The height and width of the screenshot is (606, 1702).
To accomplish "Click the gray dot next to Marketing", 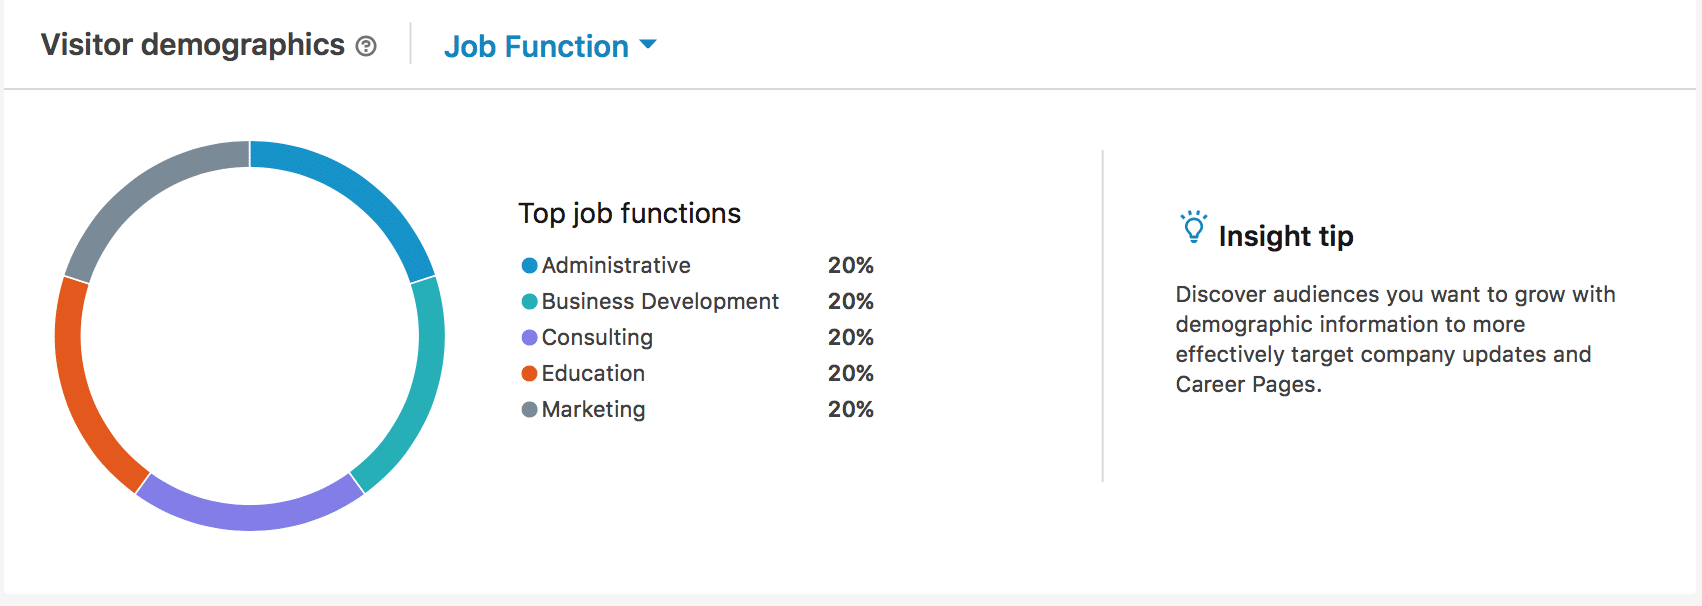I will coord(530,410).
